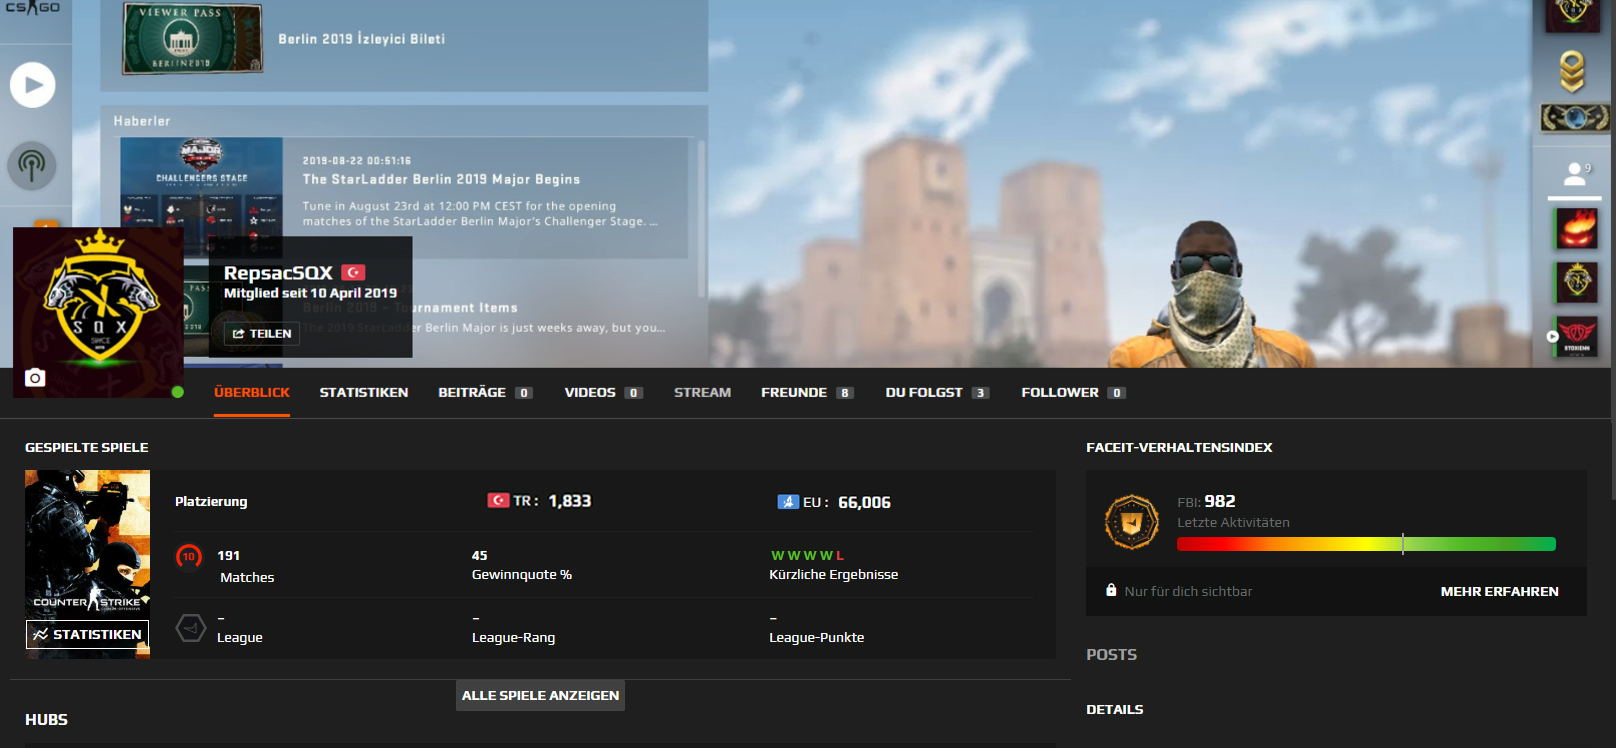Click the RepsacSQX username
This screenshot has height=748, width=1616.
[278, 272]
